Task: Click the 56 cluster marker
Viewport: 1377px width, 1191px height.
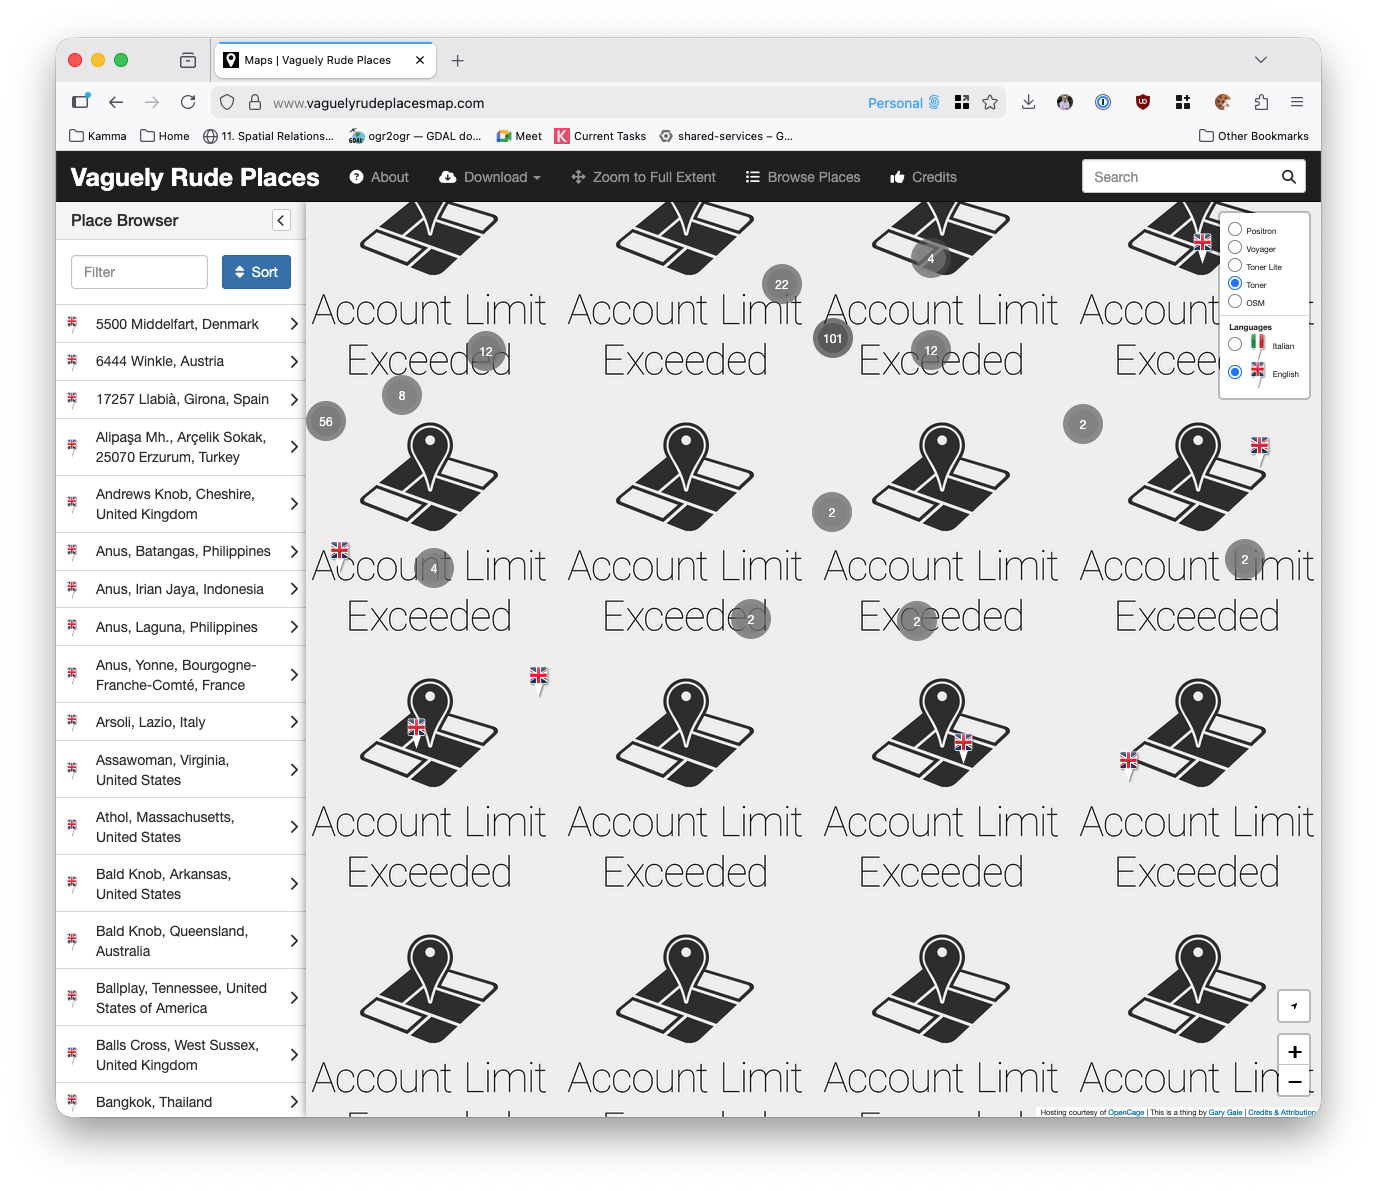Action: pyautogui.click(x=326, y=422)
